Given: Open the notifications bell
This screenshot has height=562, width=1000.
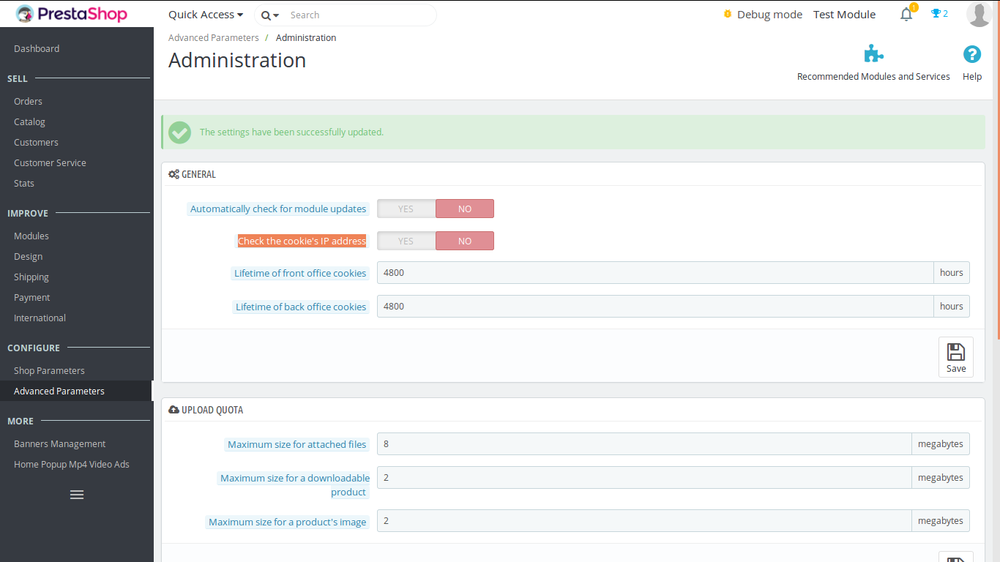Looking at the screenshot, I should [x=906, y=14].
